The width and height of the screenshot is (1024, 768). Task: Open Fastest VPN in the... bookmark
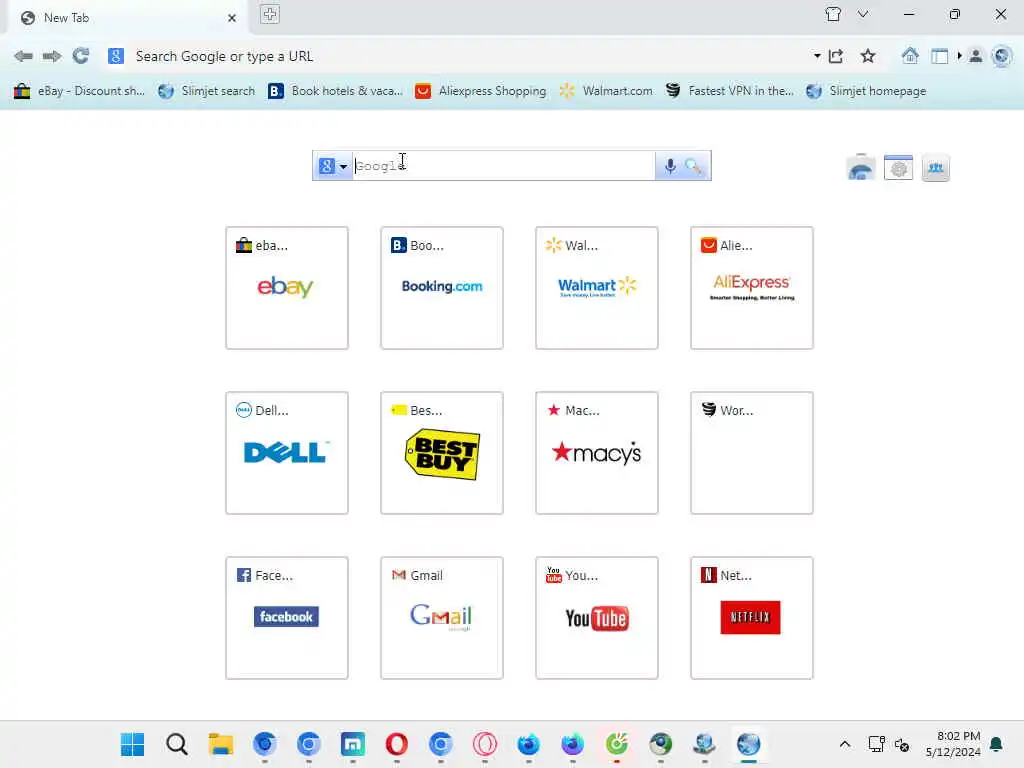tap(729, 91)
